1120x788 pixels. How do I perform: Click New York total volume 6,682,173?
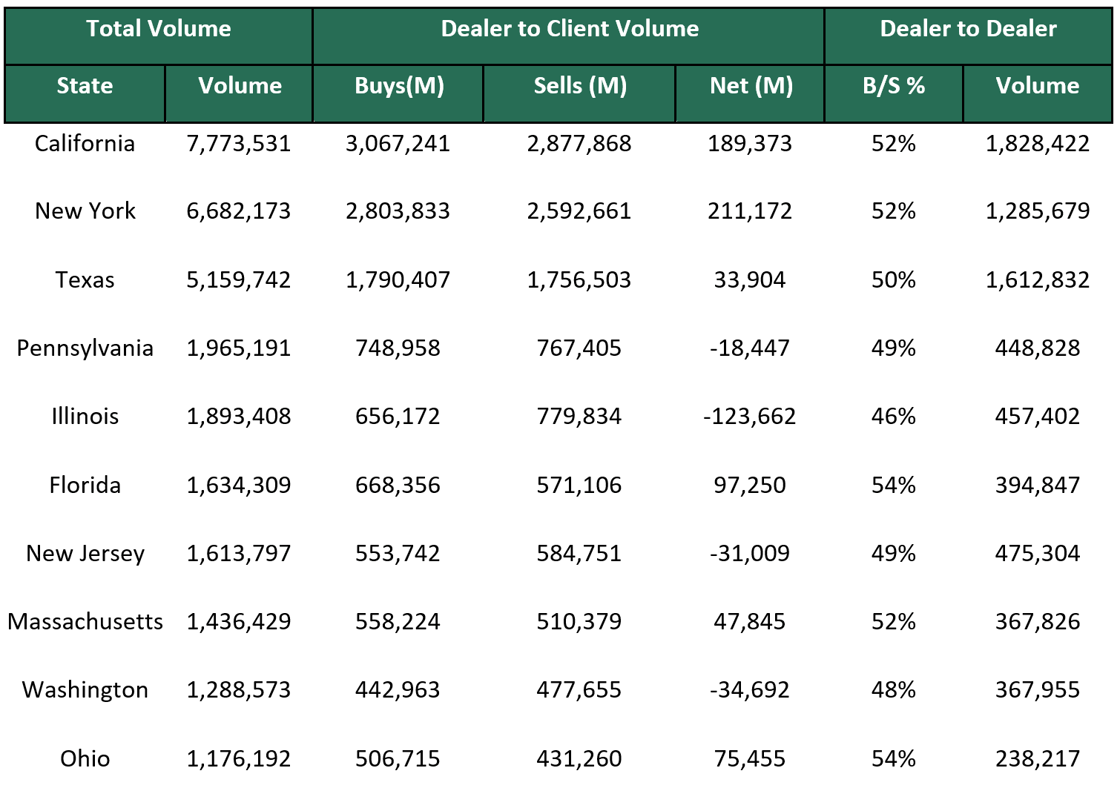coord(239,211)
